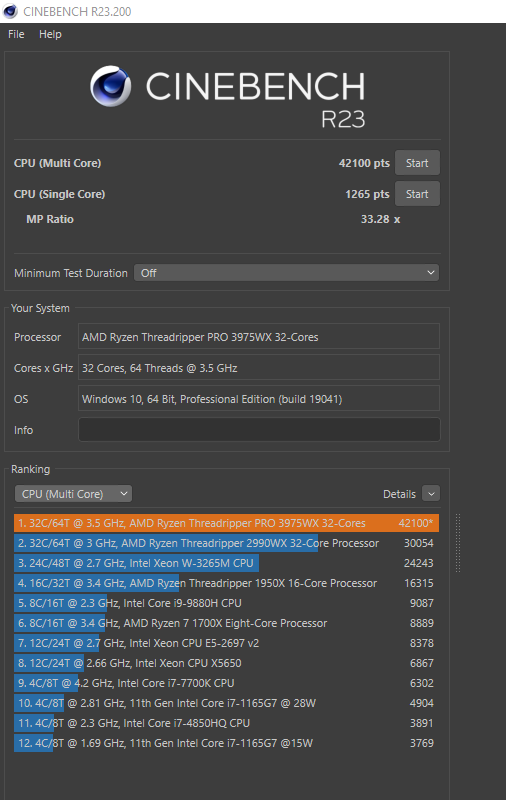Select the Xeon E5-2697 v2 ranking row

[x=226, y=643]
